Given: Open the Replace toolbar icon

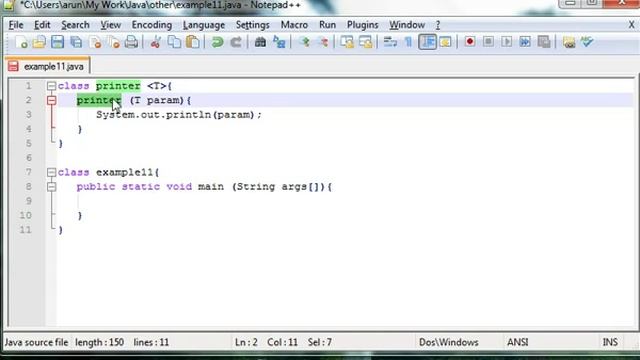Looking at the screenshot, I should coord(279,42).
